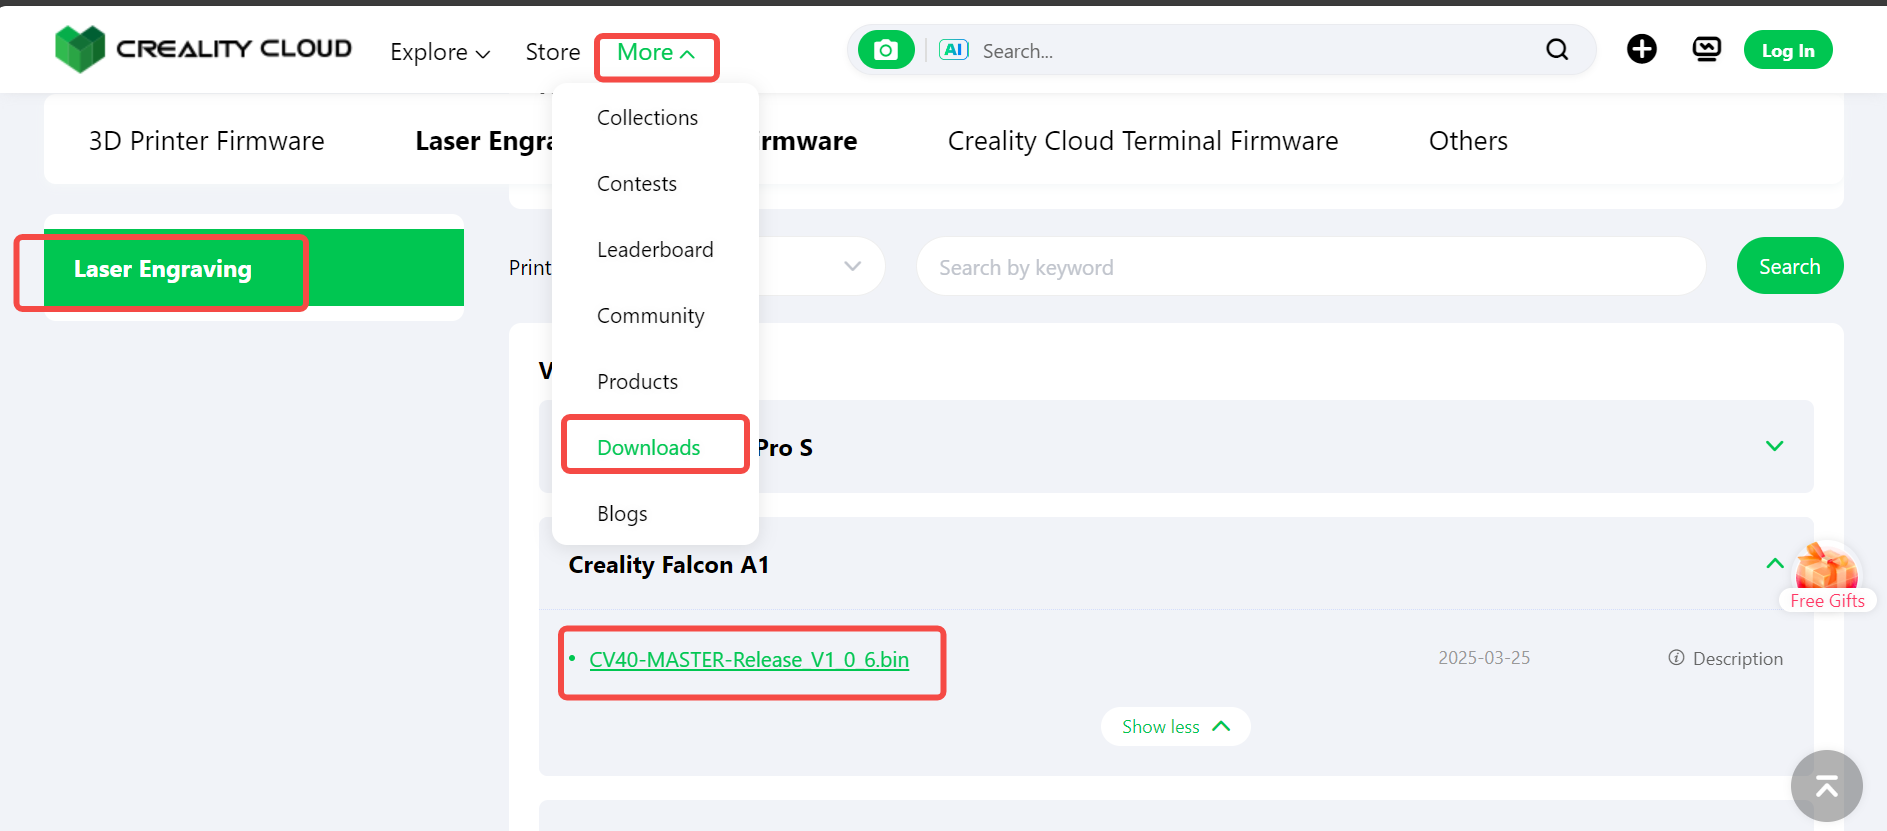Click the 2025-03-25 release date
The height and width of the screenshot is (831, 1887).
coord(1484,658)
